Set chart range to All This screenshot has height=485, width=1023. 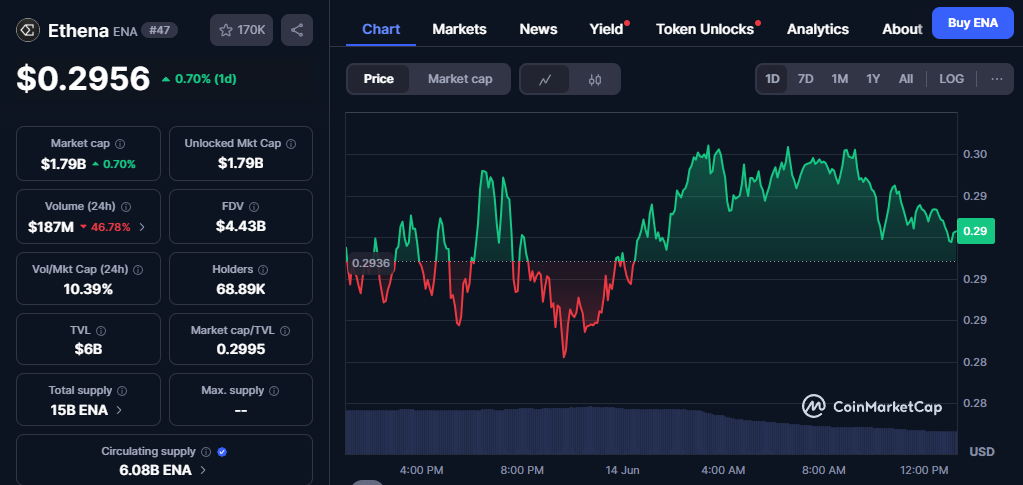tap(906, 79)
